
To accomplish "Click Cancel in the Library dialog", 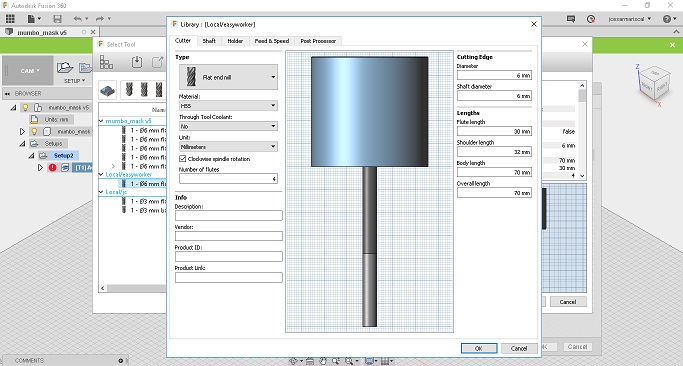I will click(519, 348).
